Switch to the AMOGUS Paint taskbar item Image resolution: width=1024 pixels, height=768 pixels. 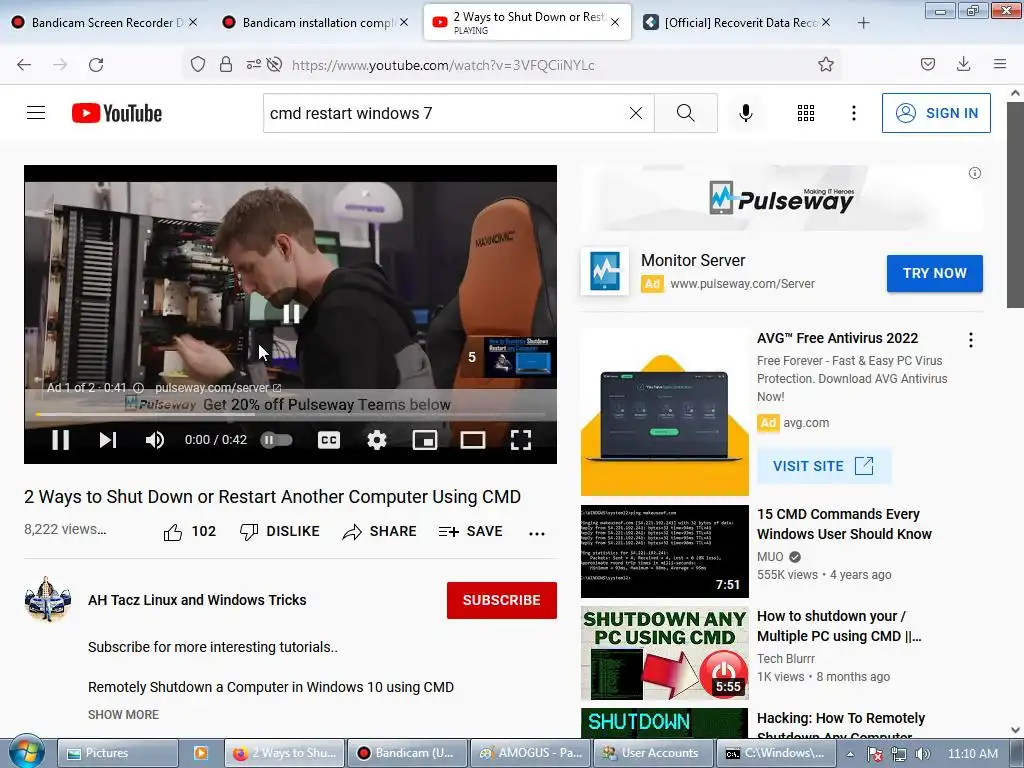point(529,753)
